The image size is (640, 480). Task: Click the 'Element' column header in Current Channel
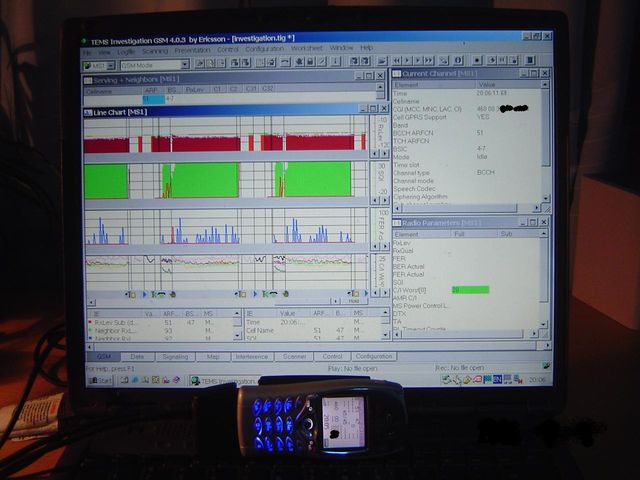pyautogui.click(x=434, y=85)
